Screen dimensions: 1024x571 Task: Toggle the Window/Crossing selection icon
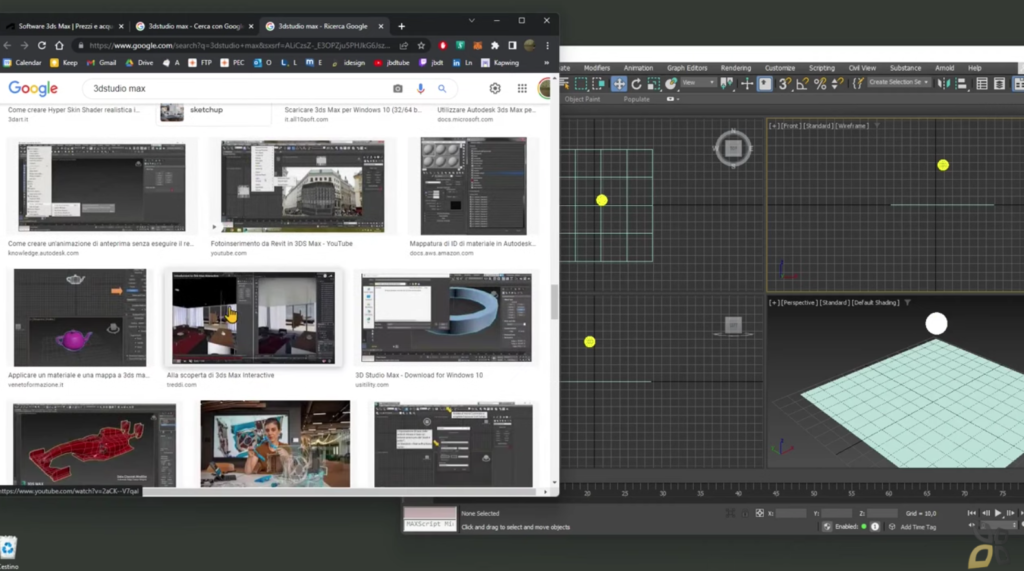point(598,84)
